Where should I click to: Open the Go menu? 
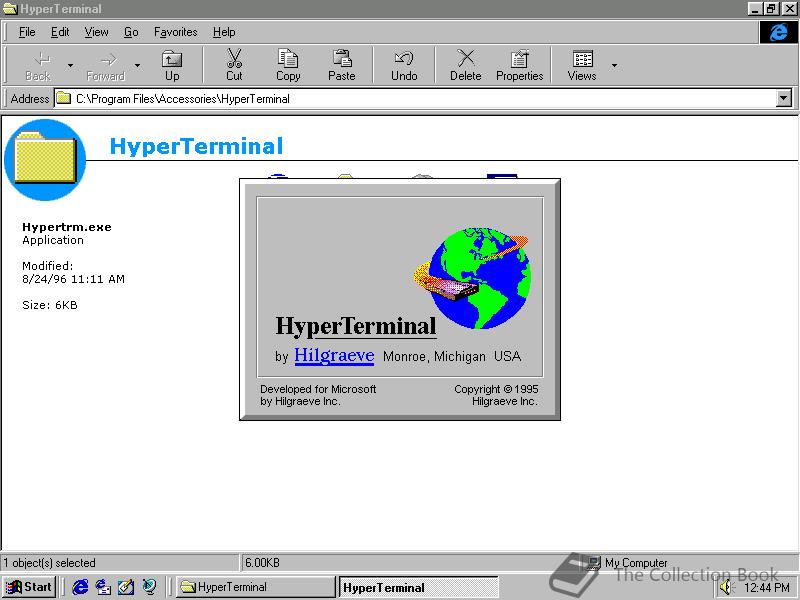(131, 32)
